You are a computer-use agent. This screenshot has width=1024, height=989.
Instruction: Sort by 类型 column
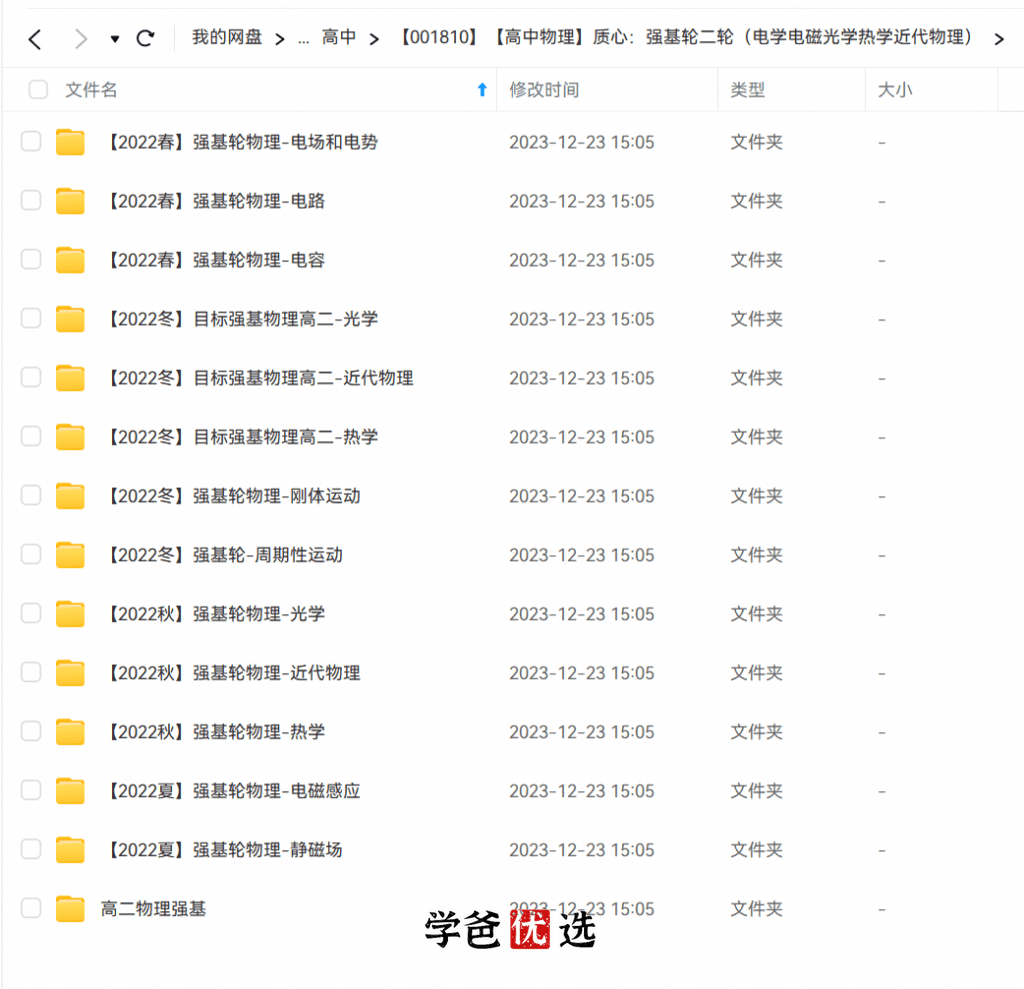pos(748,89)
